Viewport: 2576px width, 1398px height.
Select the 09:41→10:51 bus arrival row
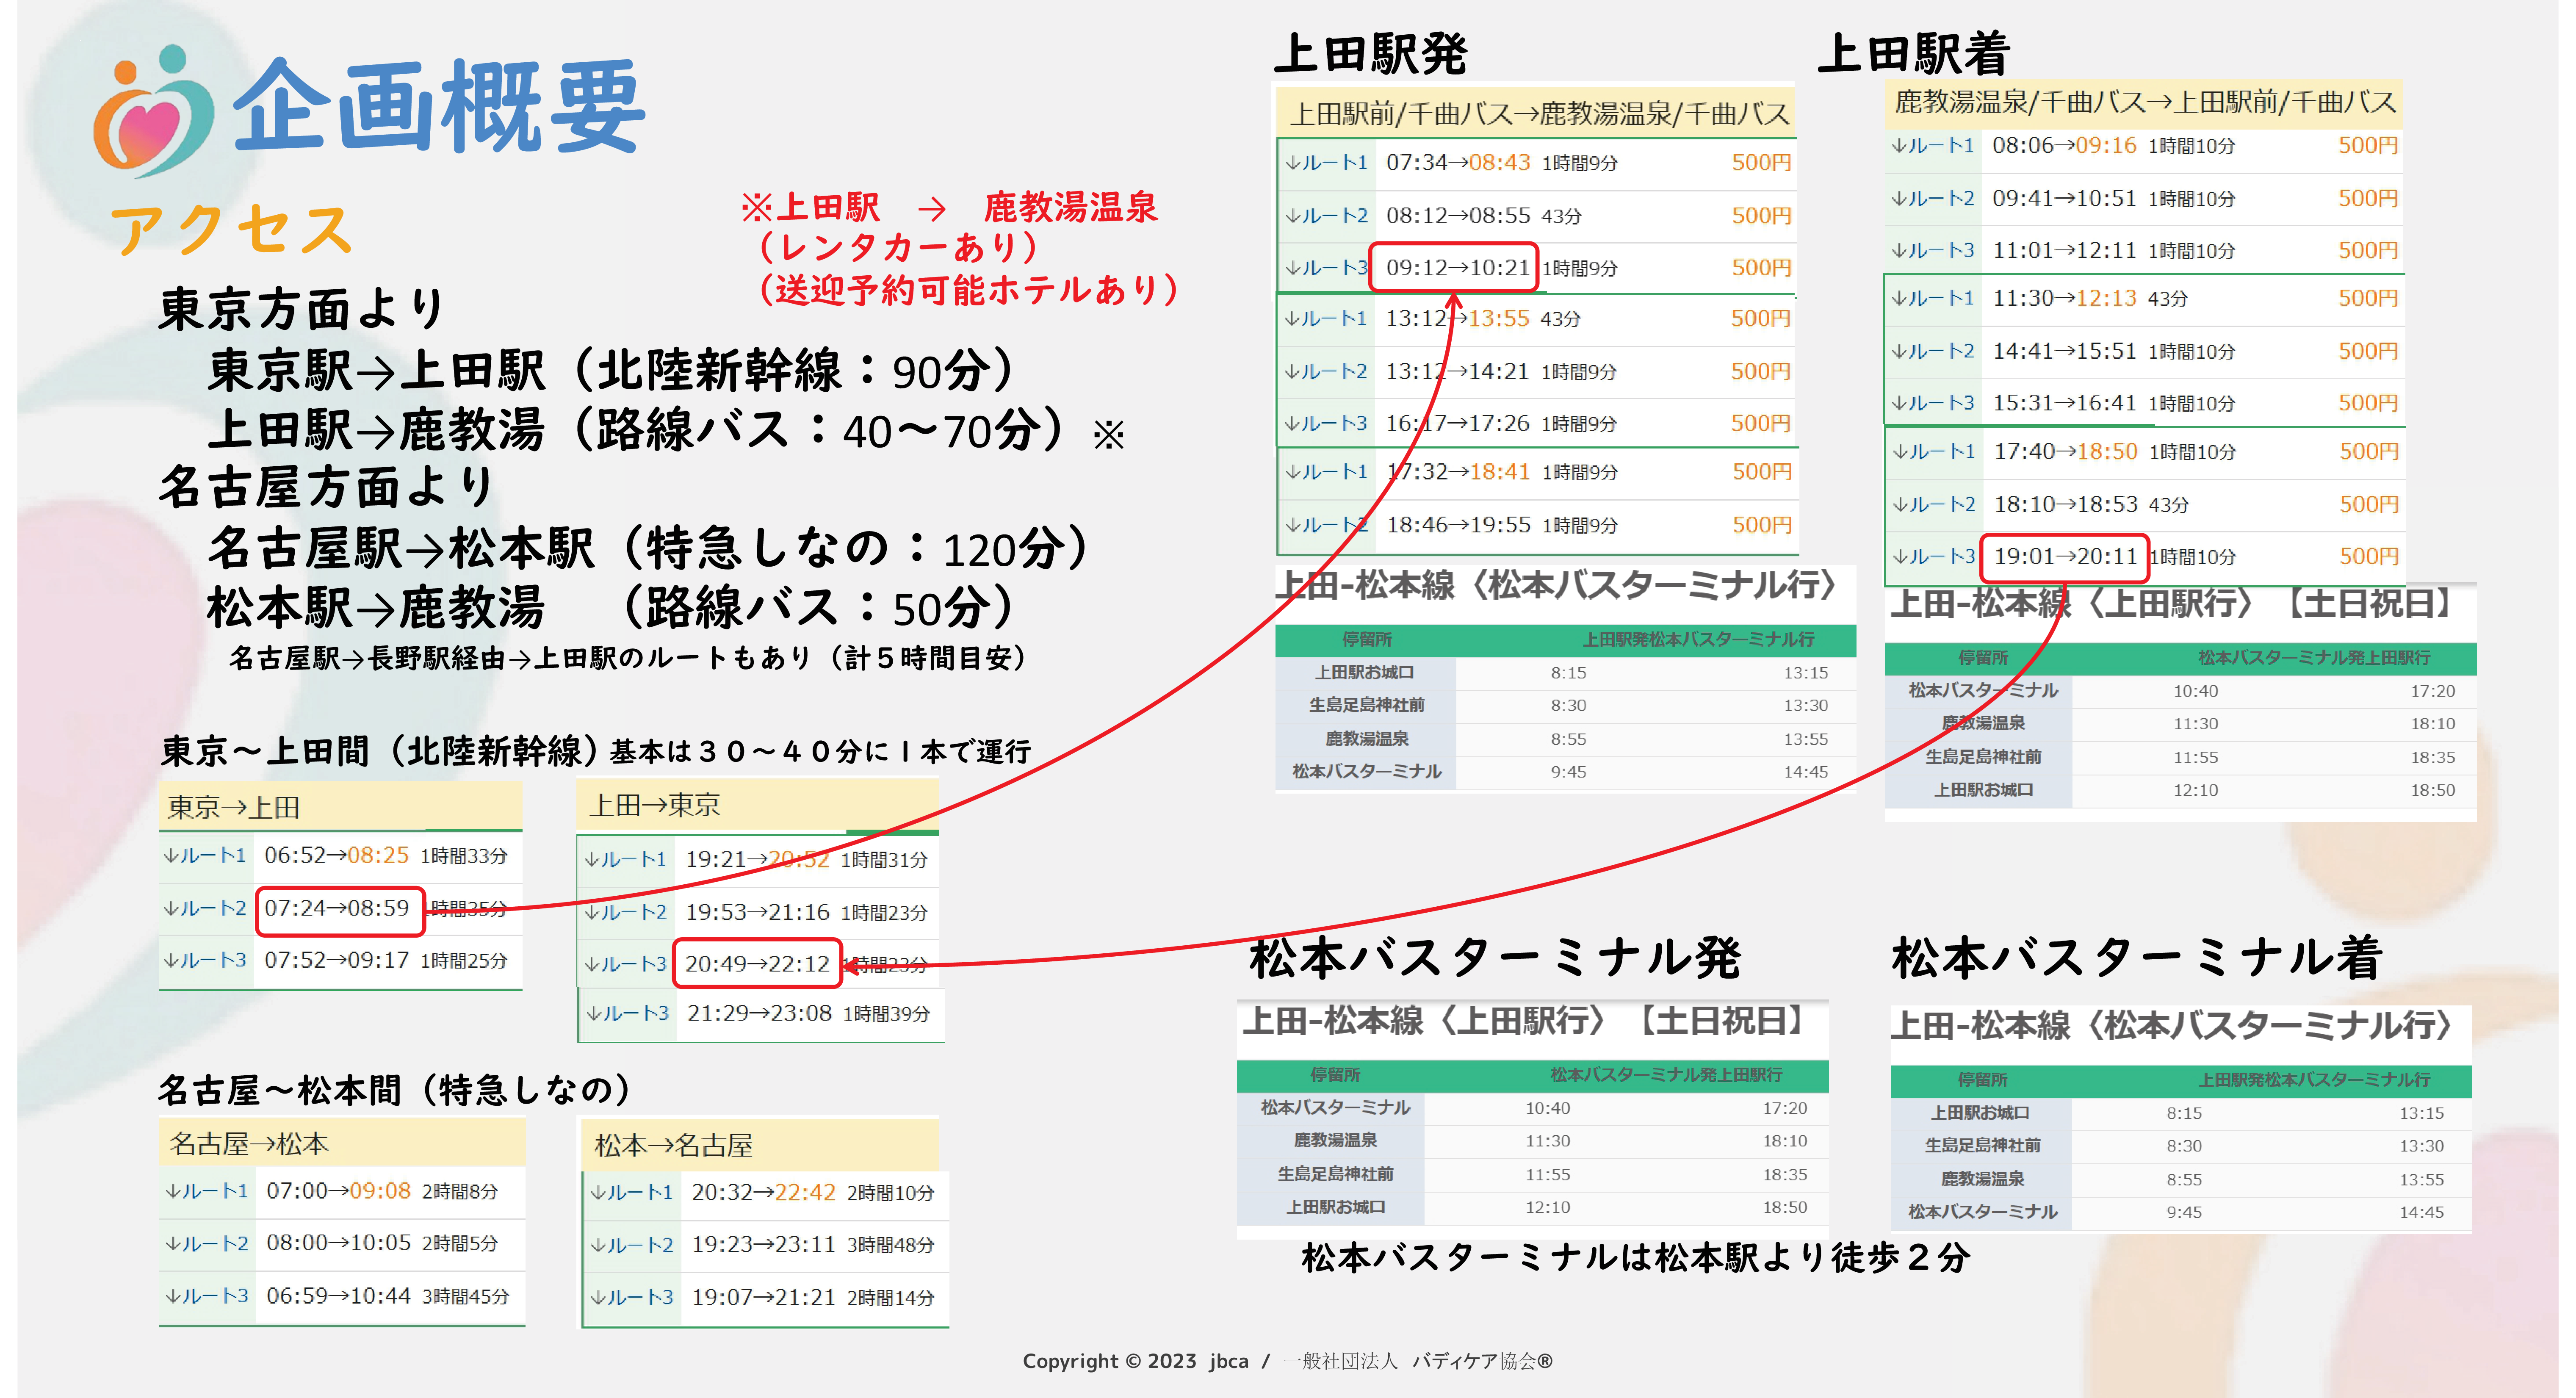coord(2145,199)
